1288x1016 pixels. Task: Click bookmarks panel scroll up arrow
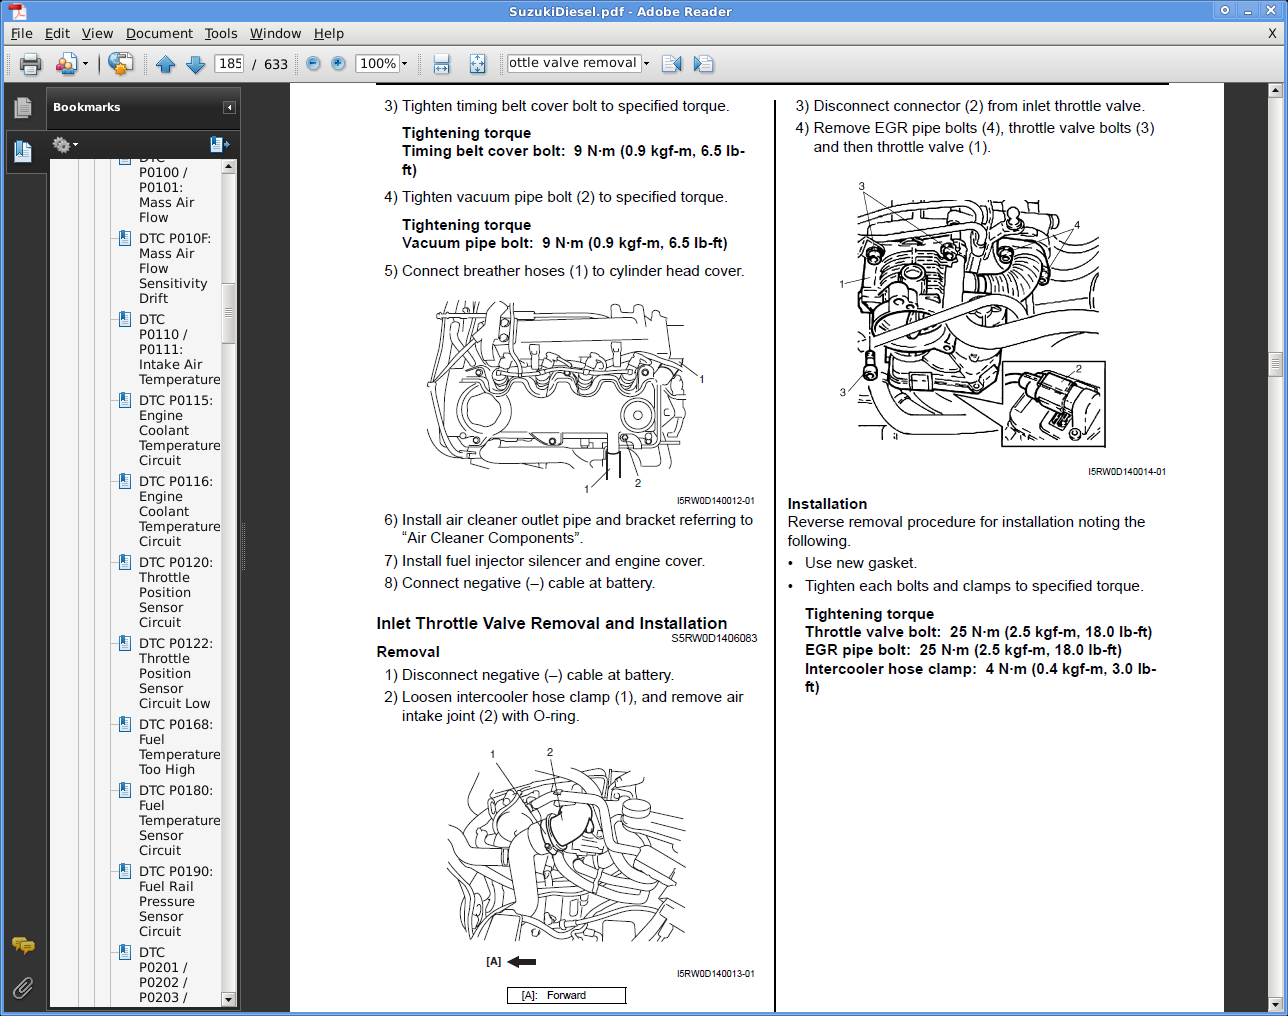tap(229, 166)
